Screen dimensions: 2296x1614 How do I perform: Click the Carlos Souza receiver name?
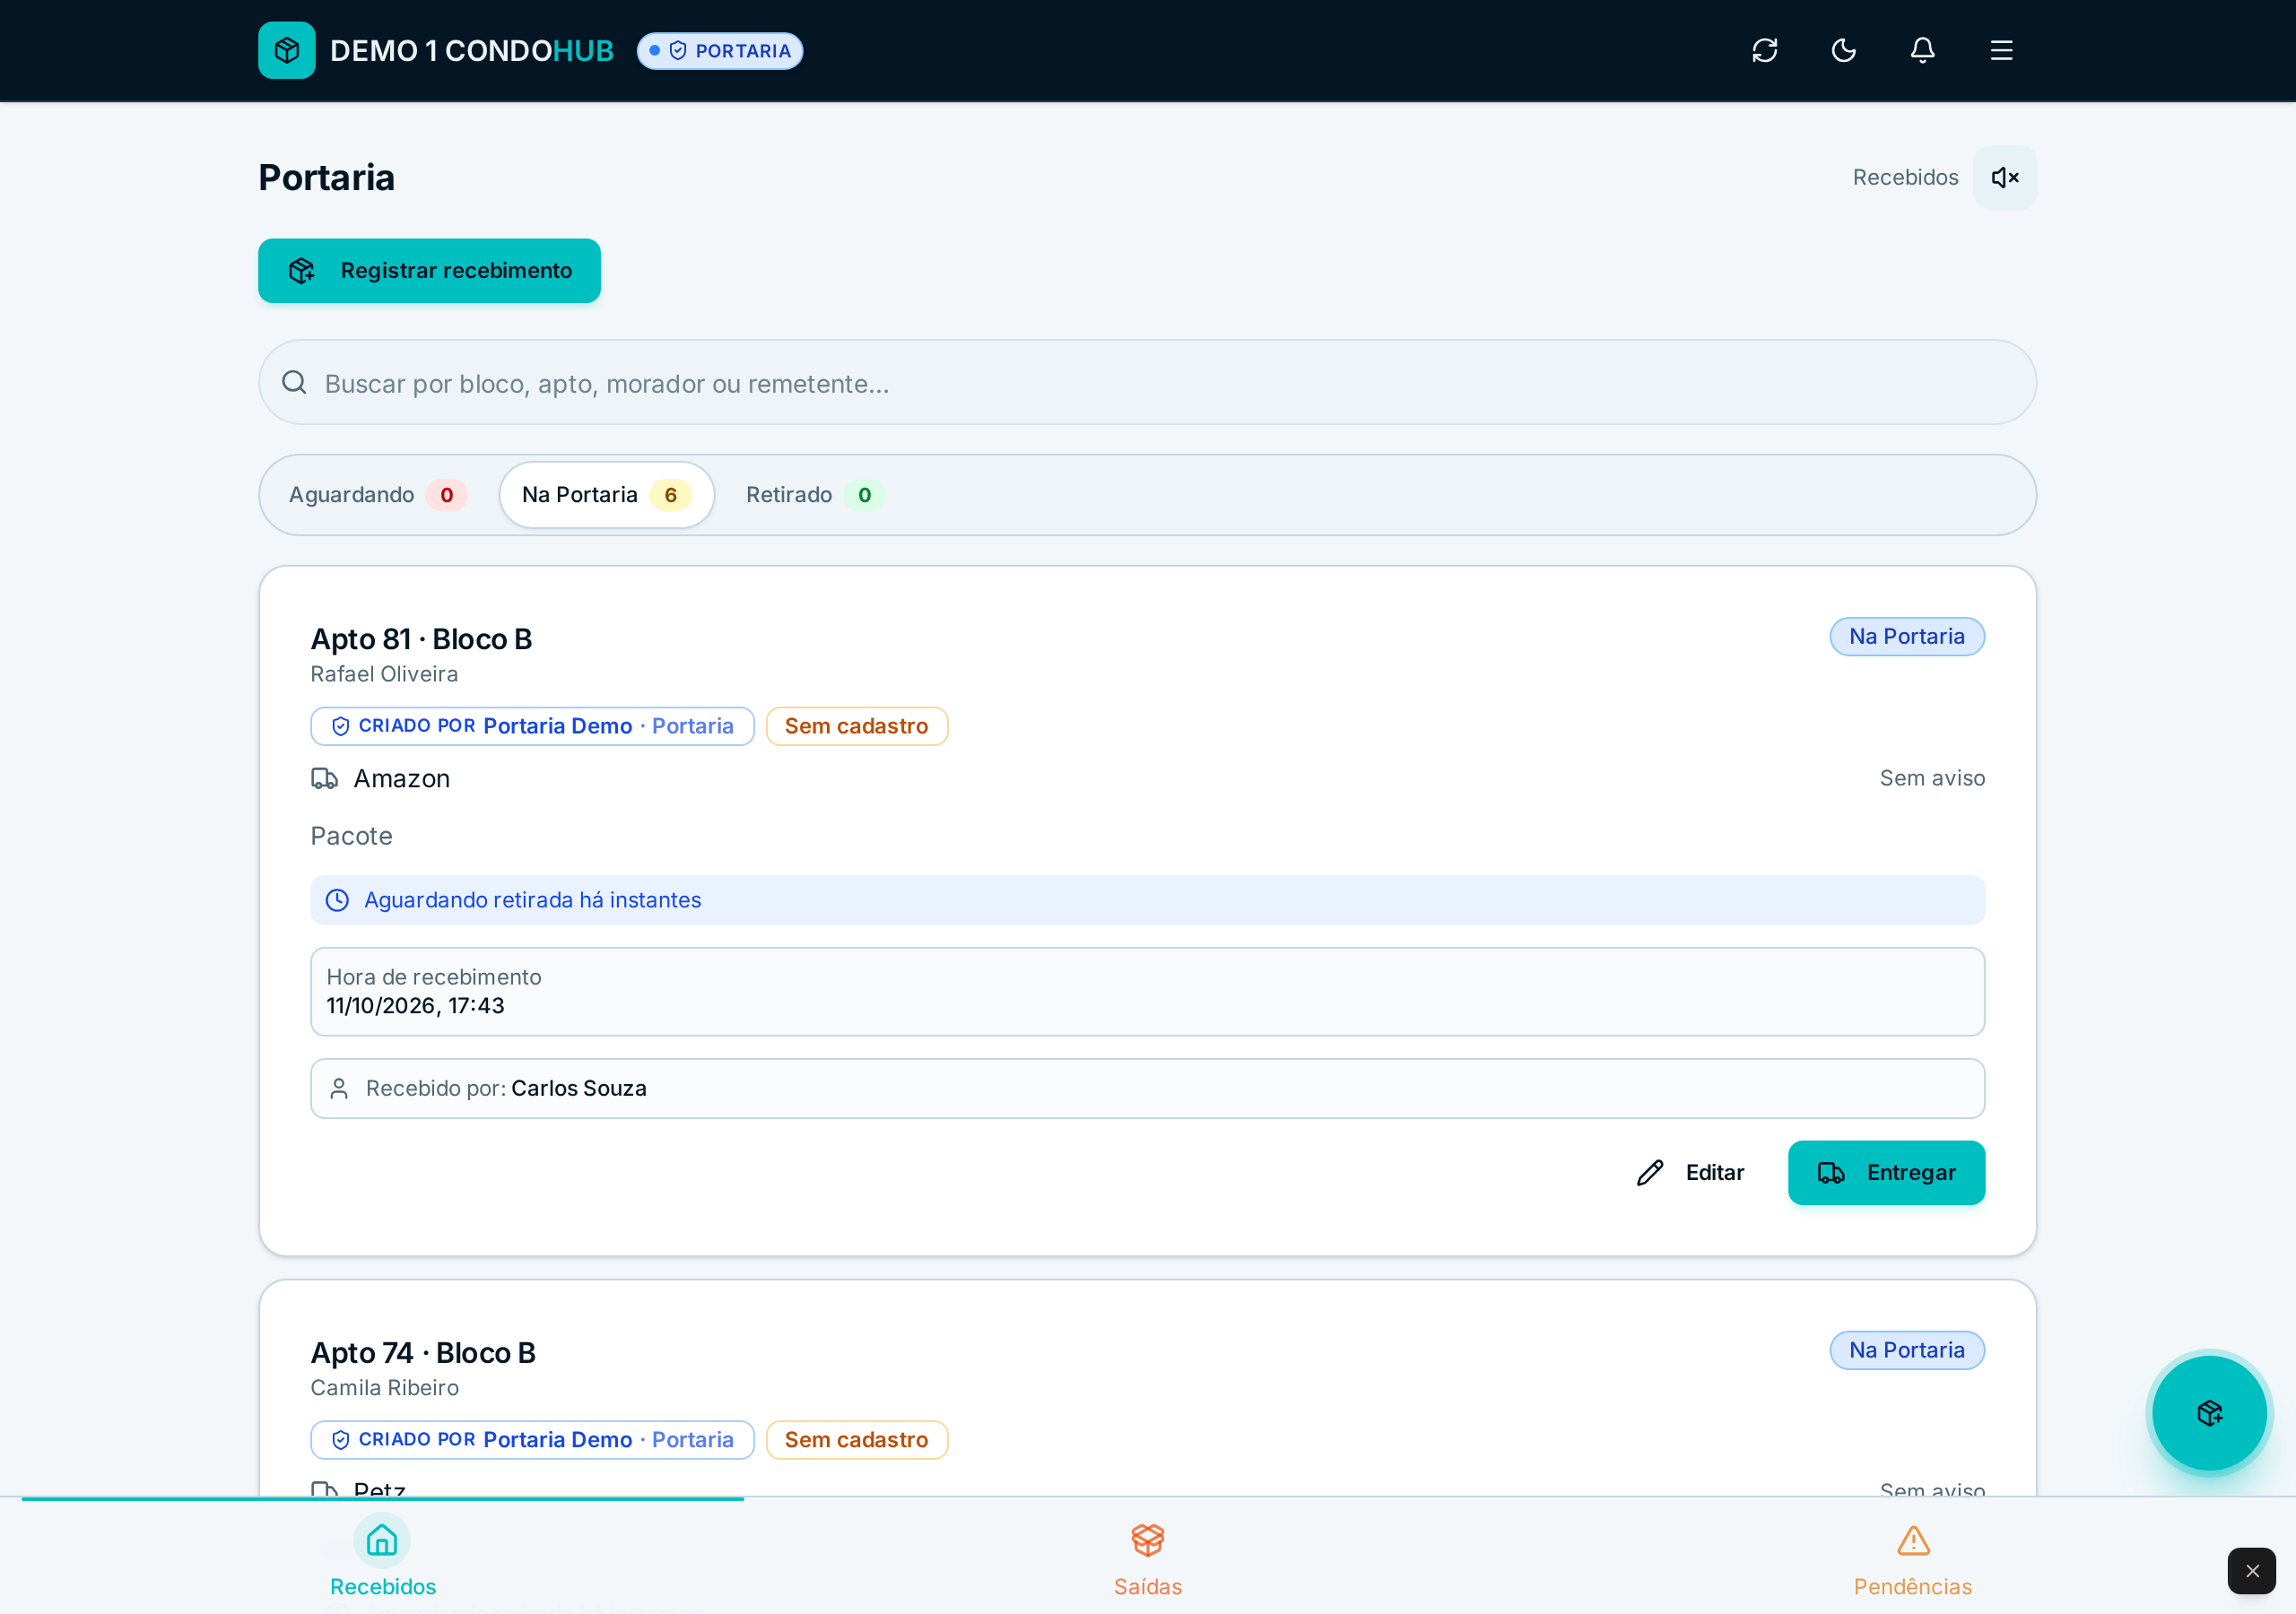(x=578, y=1088)
